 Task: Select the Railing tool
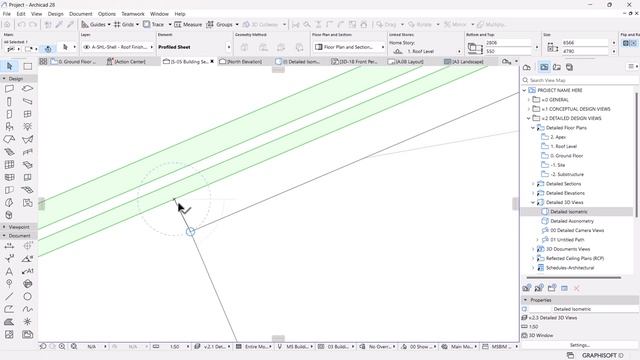[27, 152]
